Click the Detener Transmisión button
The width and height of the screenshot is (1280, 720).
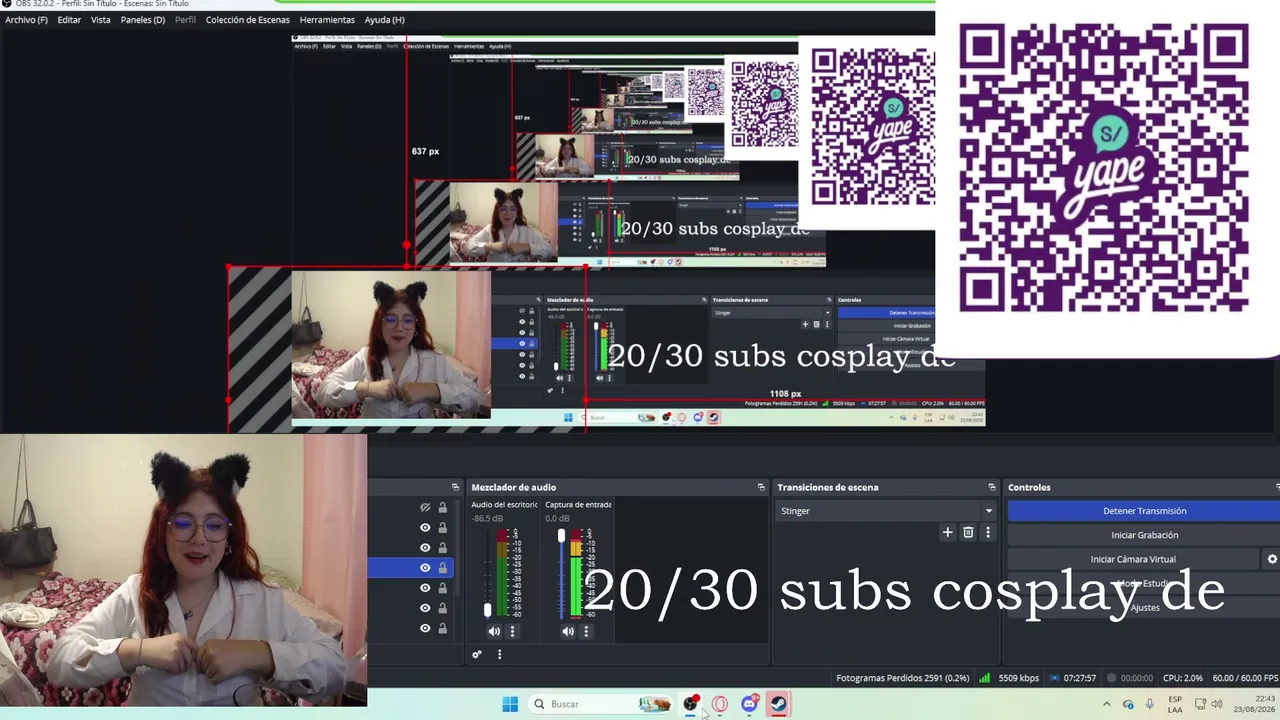[x=1144, y=511]
